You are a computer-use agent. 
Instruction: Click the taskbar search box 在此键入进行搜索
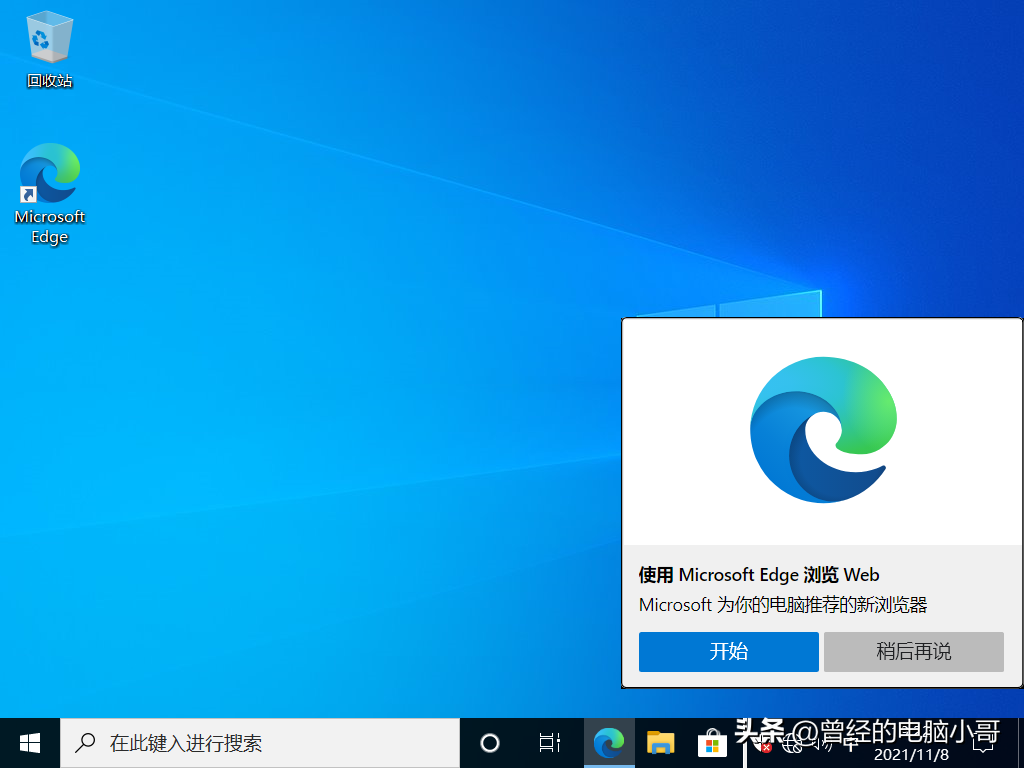[260, 743]
